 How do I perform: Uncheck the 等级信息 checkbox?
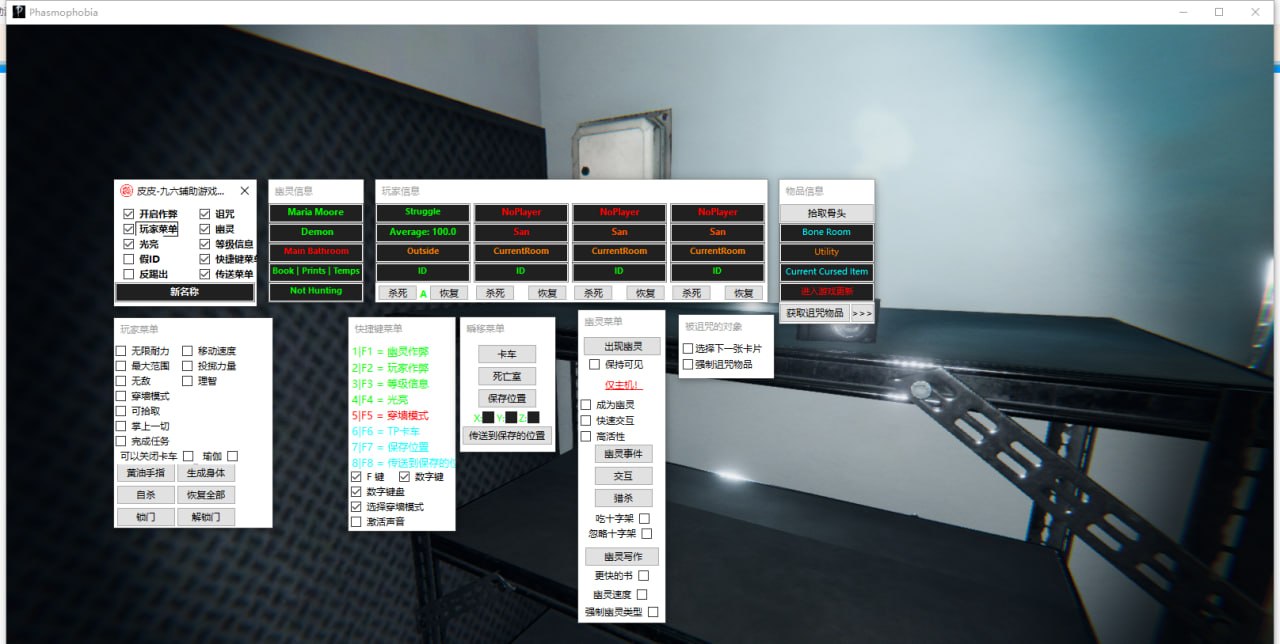click(205, 244)
